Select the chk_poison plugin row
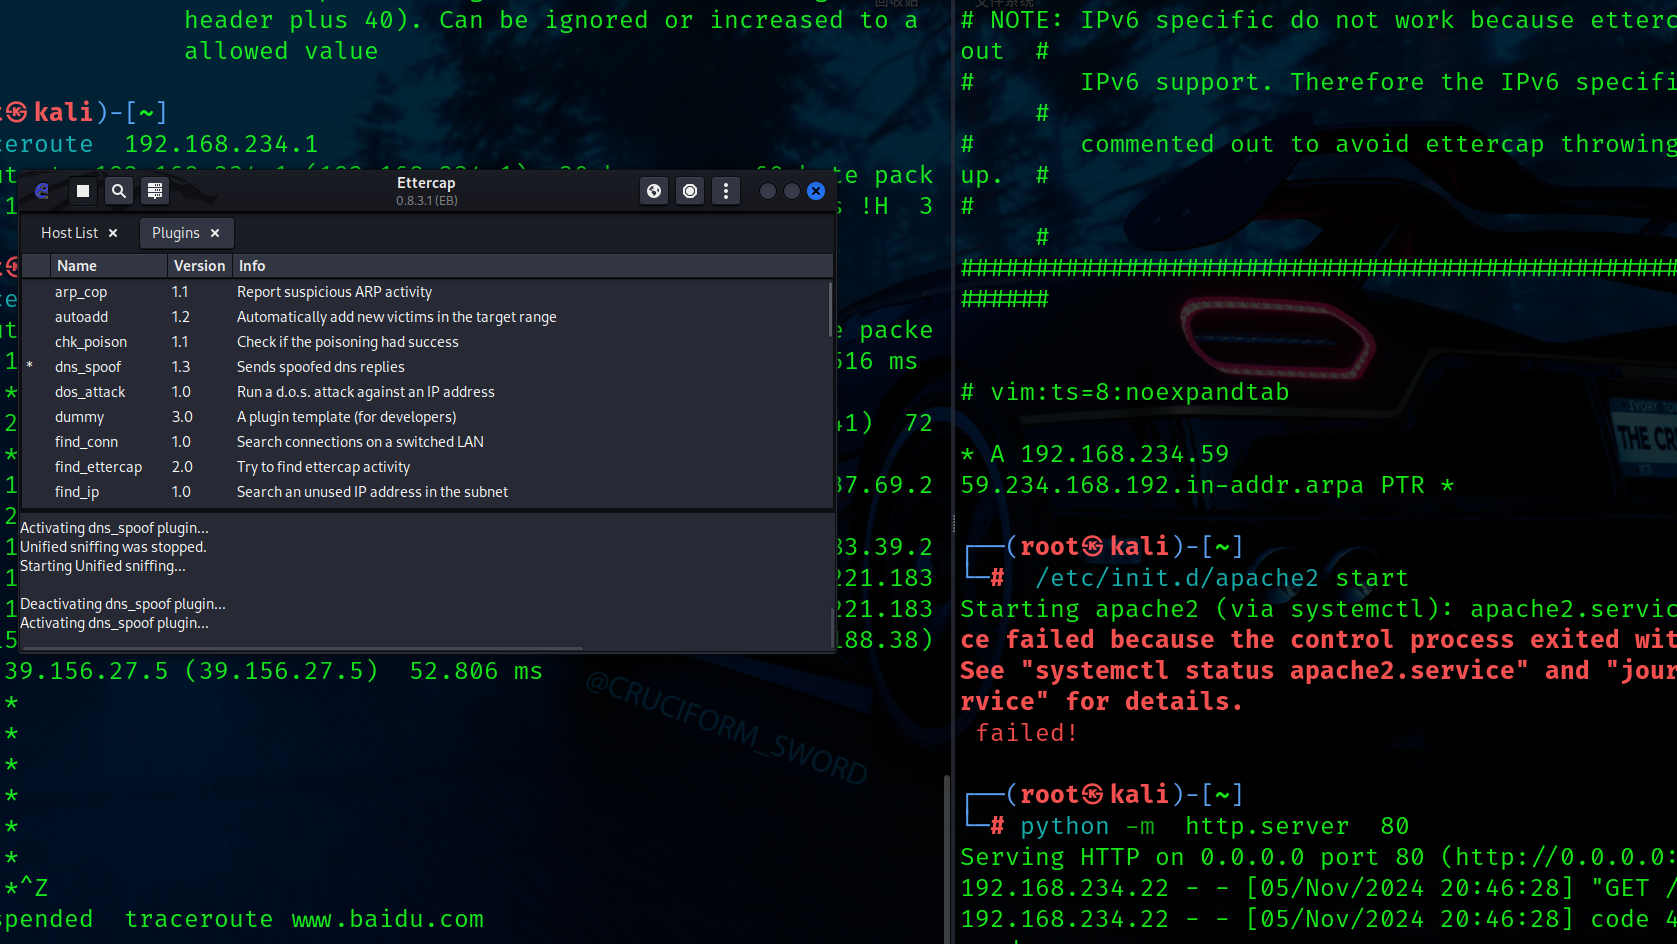Viewport: 1677px width, 944px height. tap(427, 342)
